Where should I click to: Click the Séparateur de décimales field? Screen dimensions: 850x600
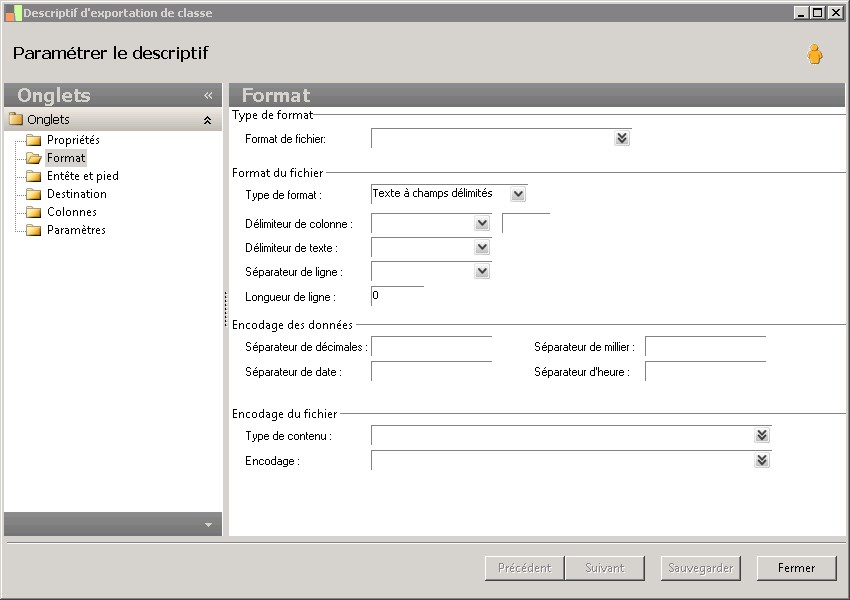(x=431, y=347)
